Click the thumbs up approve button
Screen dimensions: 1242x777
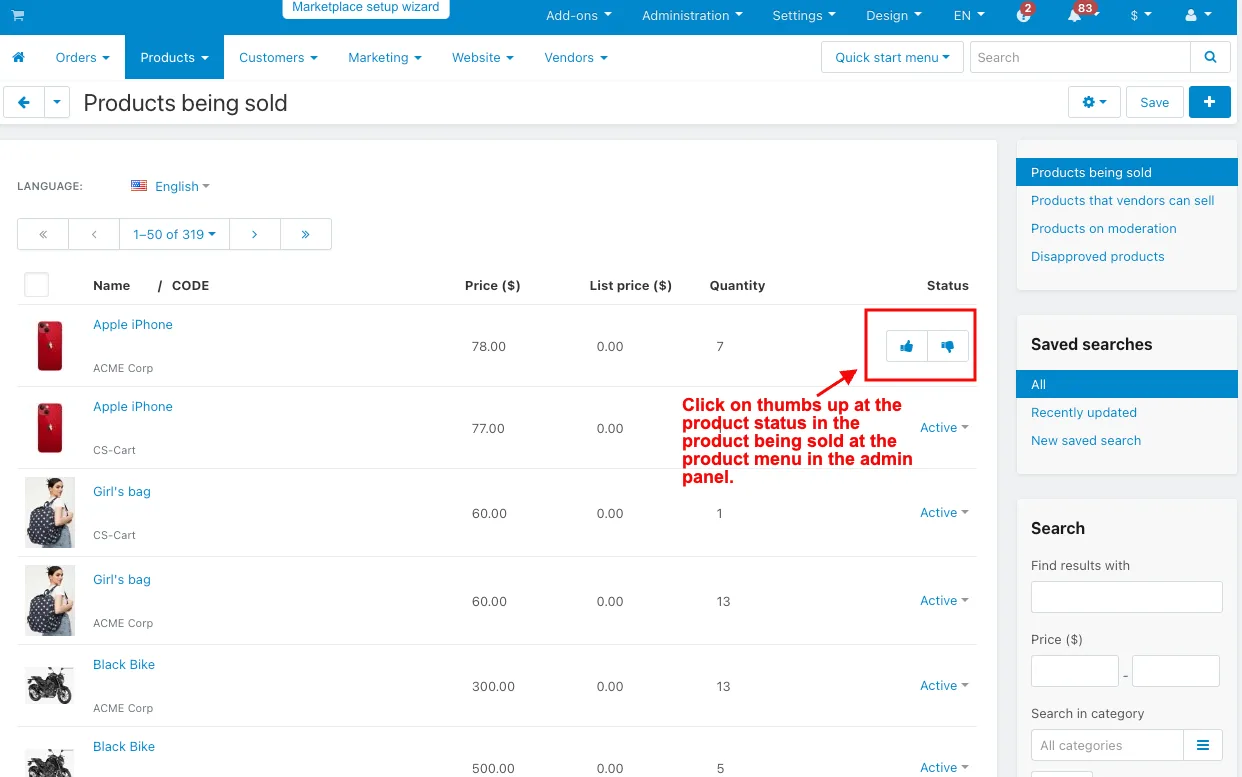[x=906, y=346]
